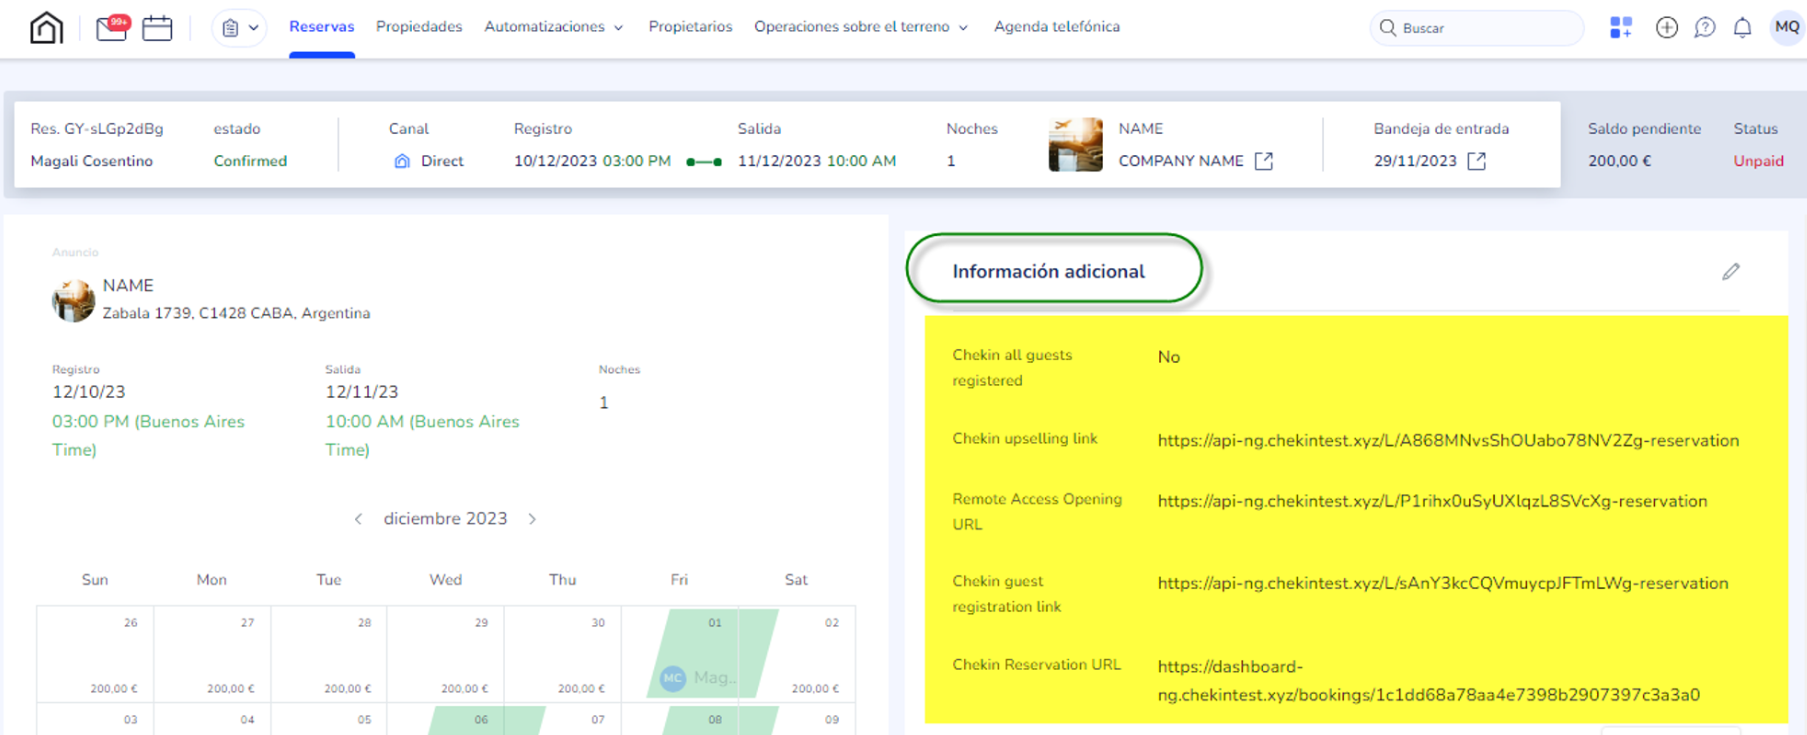This screenshot has height=735, width=1807.
Task: Click the home icon in top bar
Action: (46, 28)
